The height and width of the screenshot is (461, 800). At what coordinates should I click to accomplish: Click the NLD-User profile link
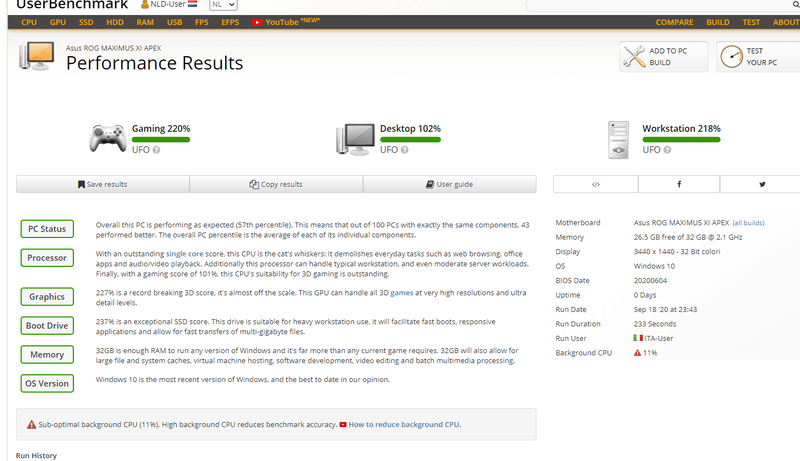tap(168, 4)
